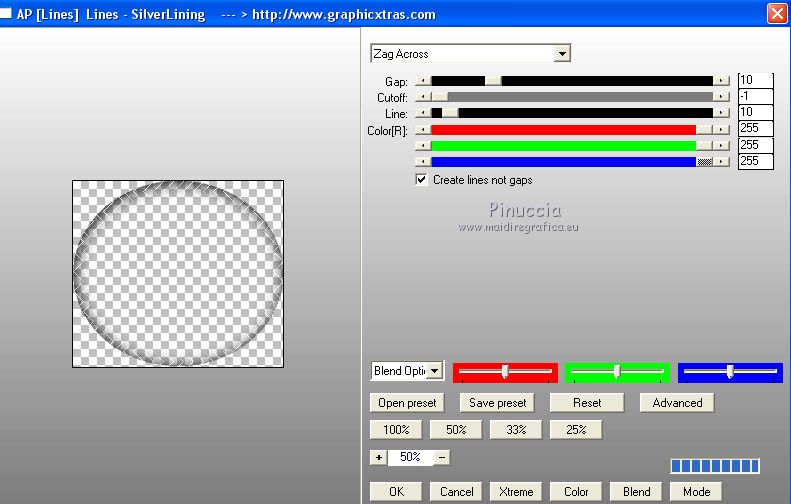791x504 pixels.
Task: Set preview zoom to 33%
Action: 516,430
